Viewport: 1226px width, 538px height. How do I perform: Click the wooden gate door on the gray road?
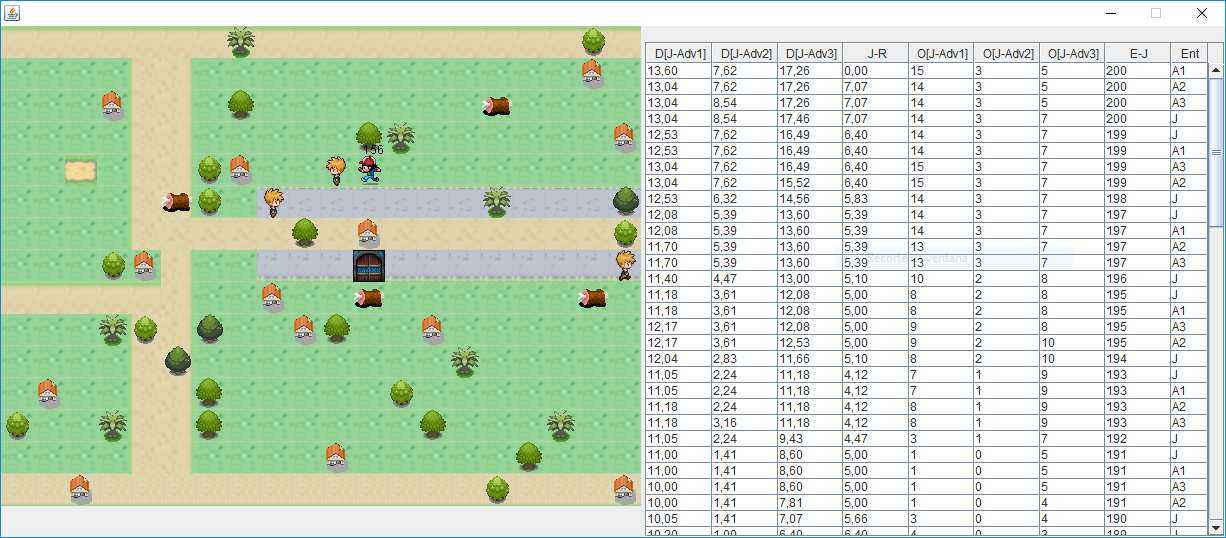368,266
